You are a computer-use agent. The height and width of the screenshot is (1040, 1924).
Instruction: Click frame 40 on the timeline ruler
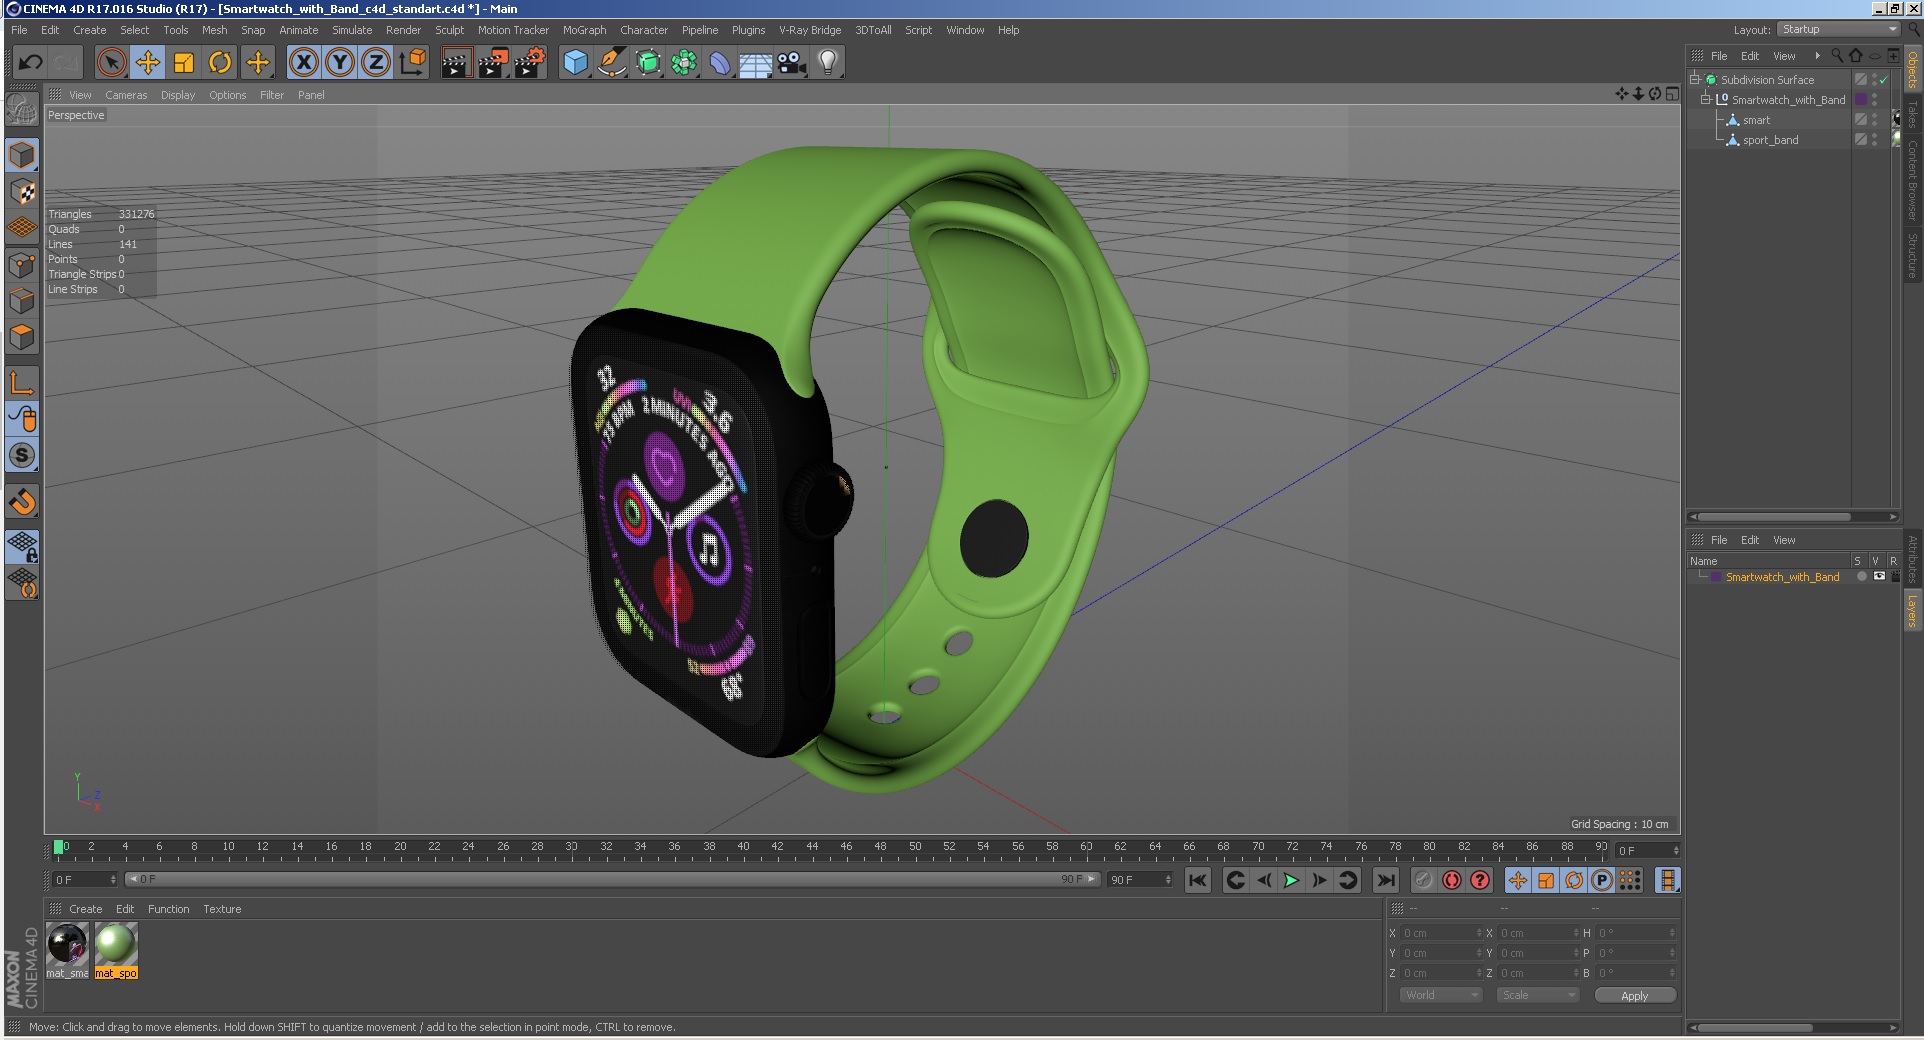pyautogui.click(x=743, y=848)
